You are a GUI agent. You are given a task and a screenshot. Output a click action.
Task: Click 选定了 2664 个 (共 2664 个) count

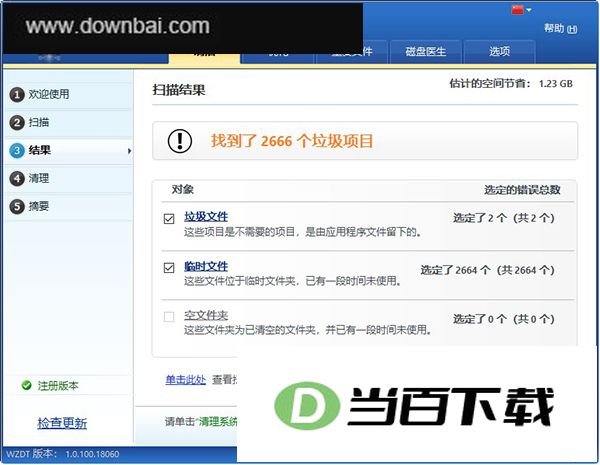488,270
